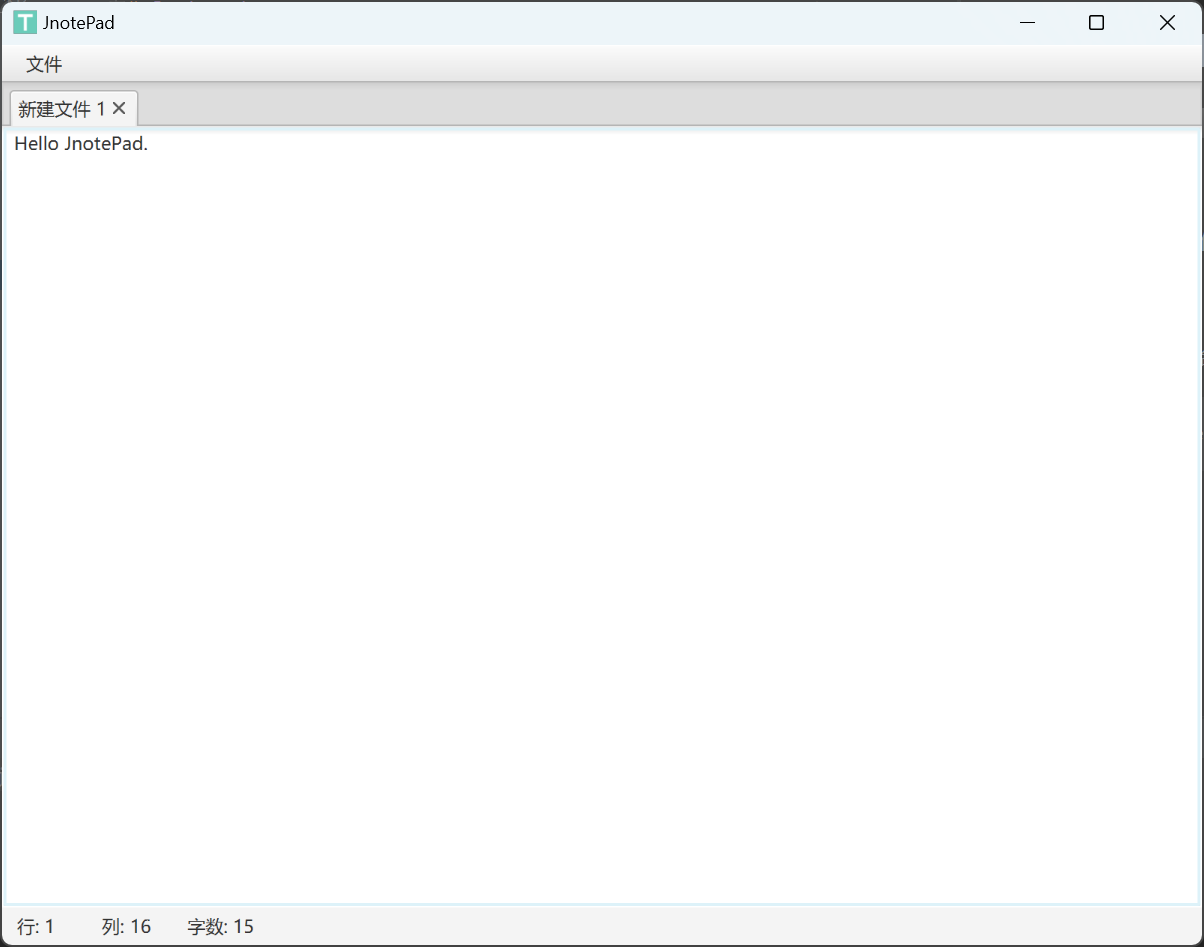This screenshot has width=1204, height=947.
Task: Select the text line "Hello JnotePad."
Action: point(80,143)
